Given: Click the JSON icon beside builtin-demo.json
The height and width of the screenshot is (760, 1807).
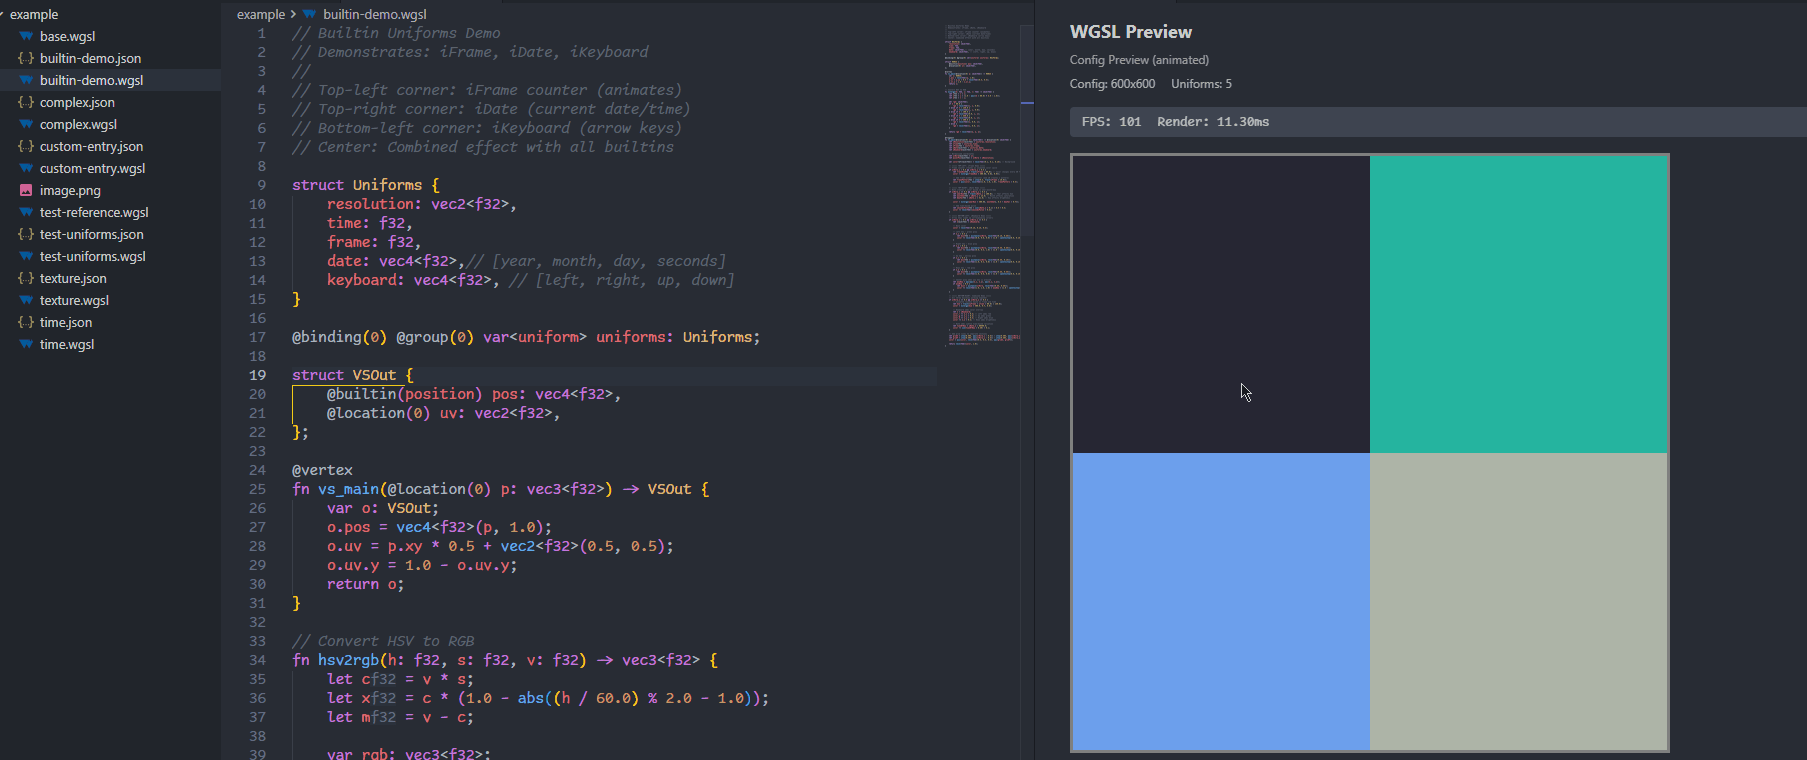Looking at the screenshot, I should [x=26, y=58].
